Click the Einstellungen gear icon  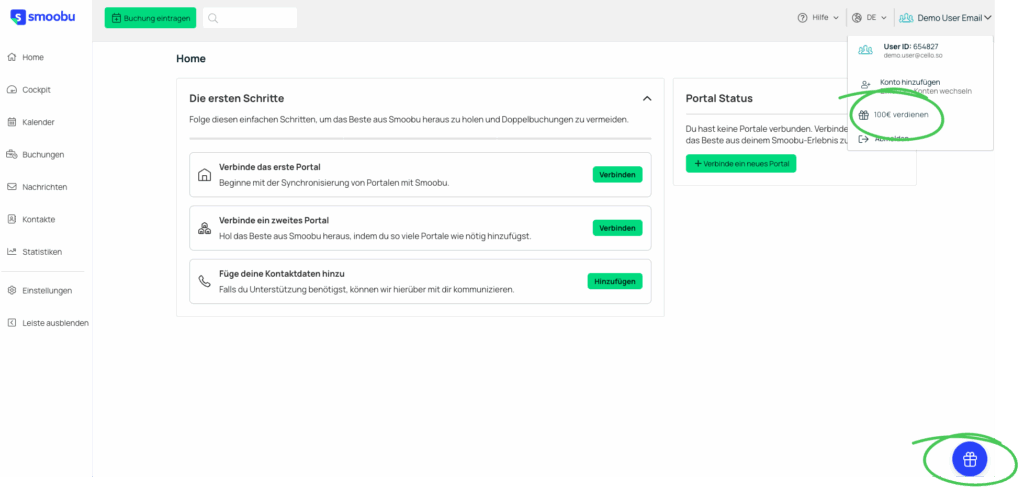(12, 291)
